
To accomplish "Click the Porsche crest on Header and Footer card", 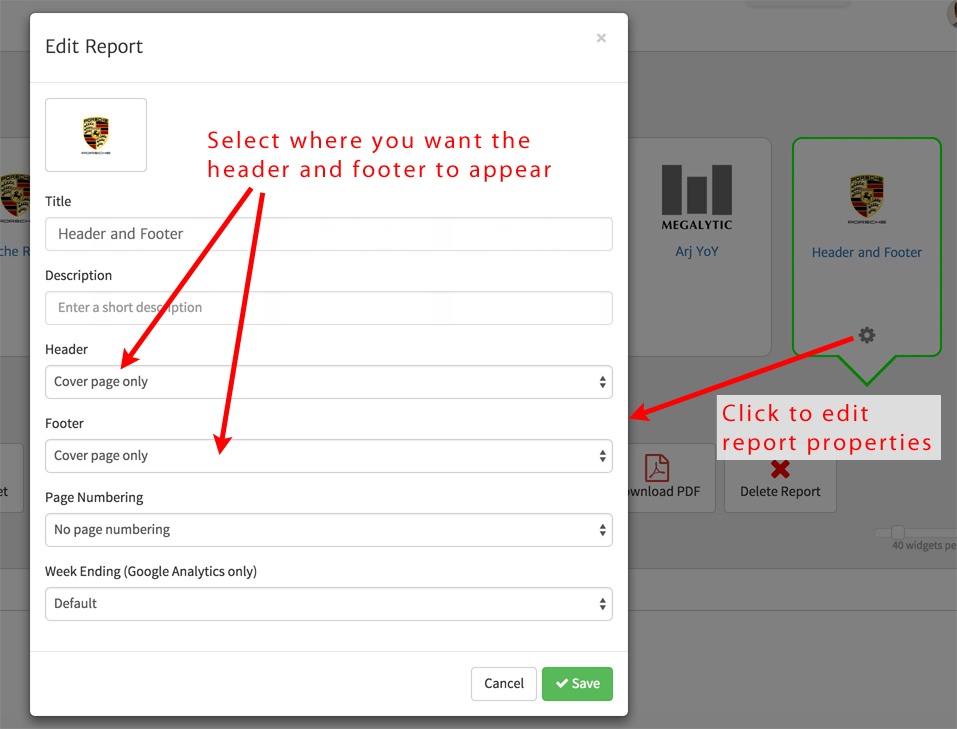I will pyautogui.click(x=866, y=195).
